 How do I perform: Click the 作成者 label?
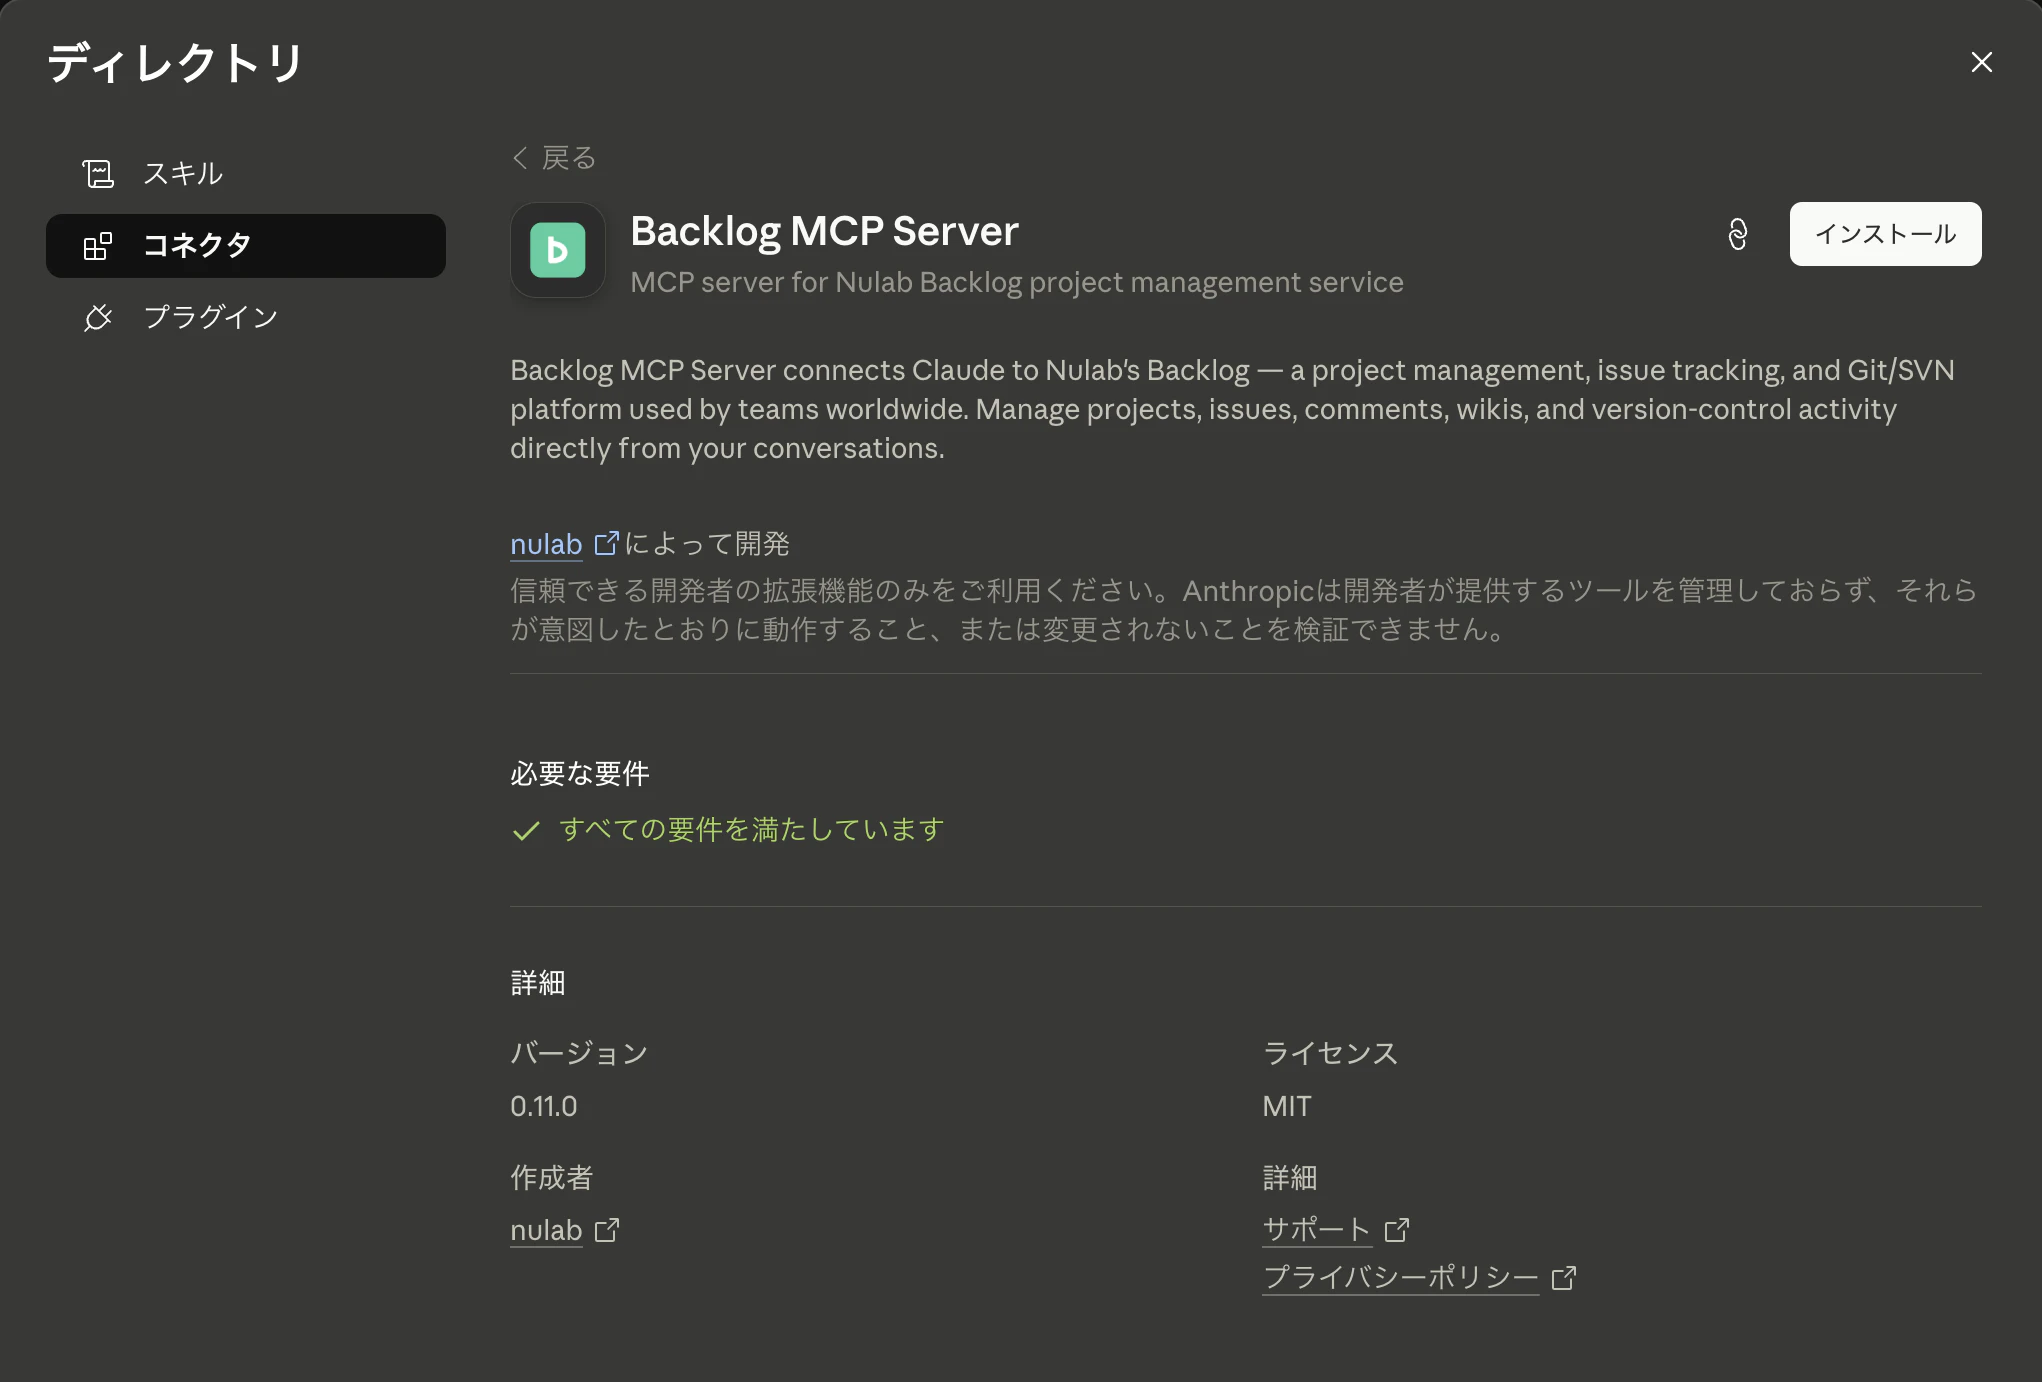pyautogui.click(x=552, y=1177)
